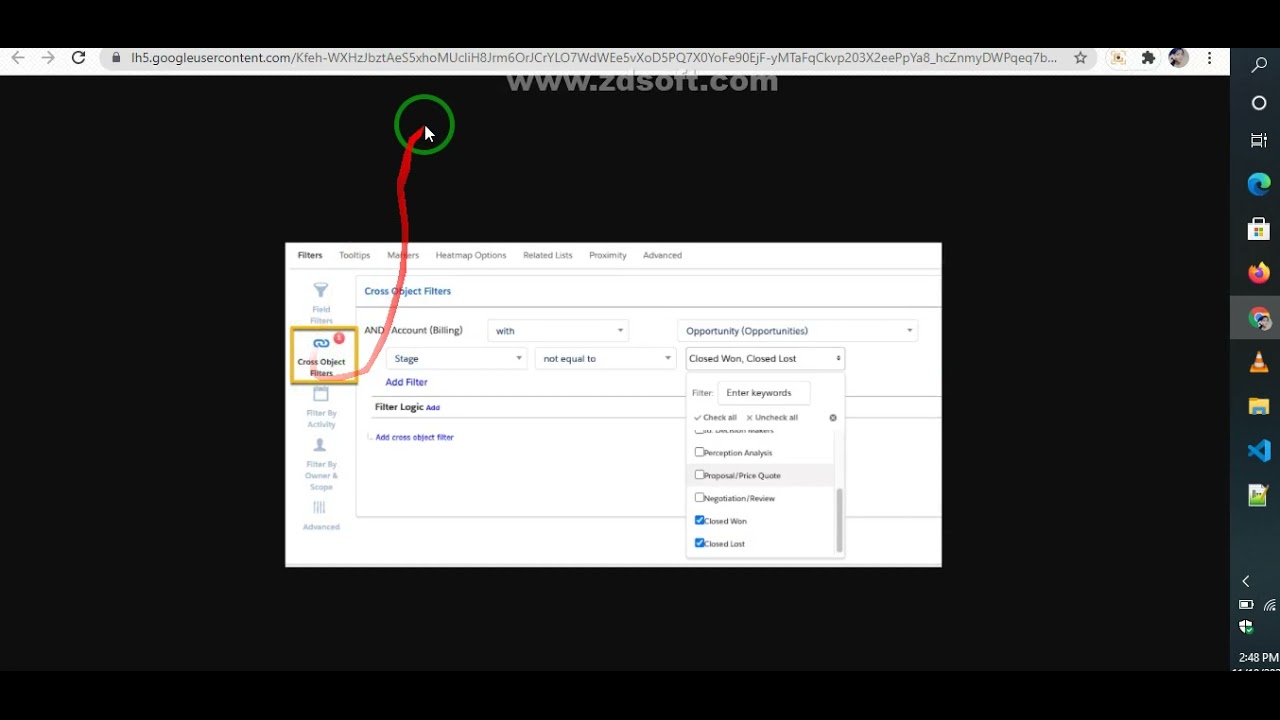Focus the Enter keywords filter field
The image size is (1280, 720).
pyautogui.click(x=764, y=393)
